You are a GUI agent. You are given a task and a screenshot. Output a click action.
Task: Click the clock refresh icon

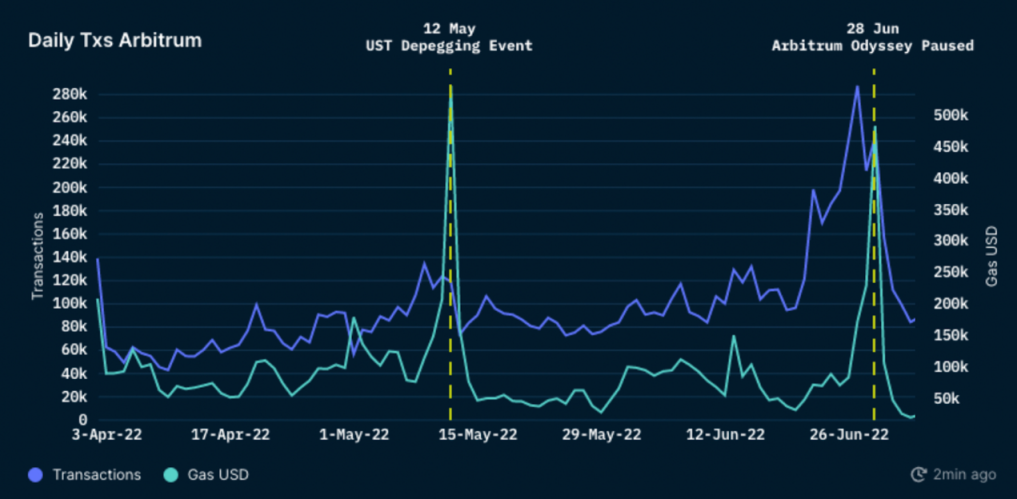click(918, 475)
